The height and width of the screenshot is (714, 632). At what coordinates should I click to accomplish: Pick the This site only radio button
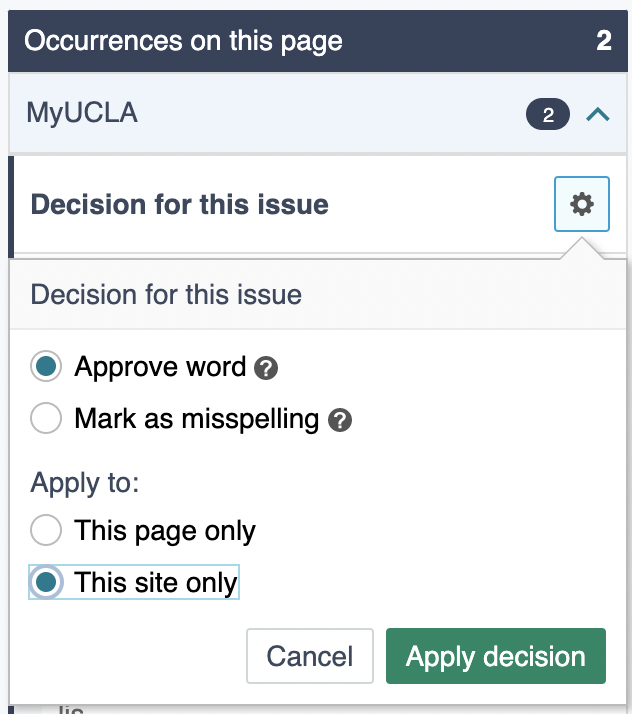coord(46,582)
